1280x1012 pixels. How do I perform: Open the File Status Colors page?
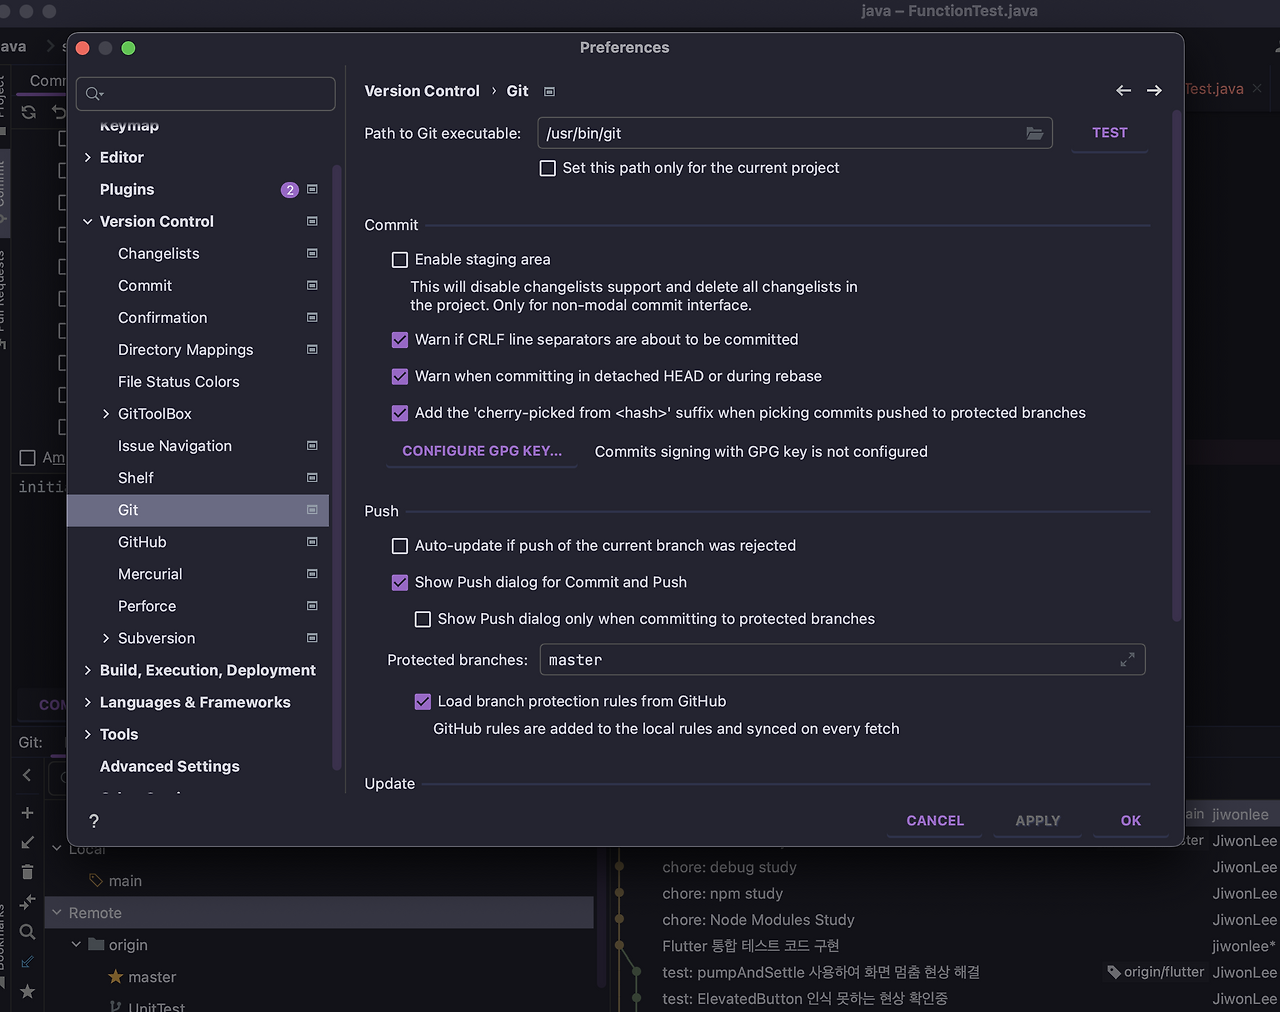pyautogui.click(x=179, y=381)
